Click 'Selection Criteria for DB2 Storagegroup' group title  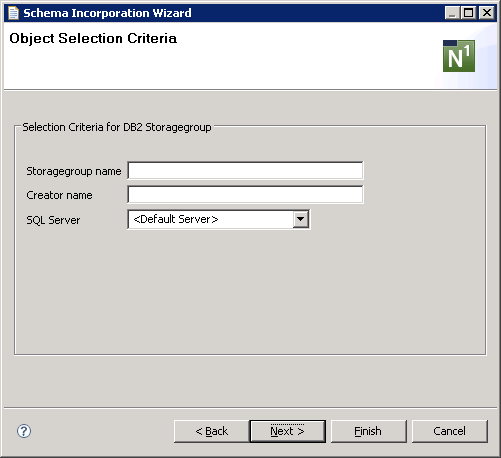tap(117, 127)
